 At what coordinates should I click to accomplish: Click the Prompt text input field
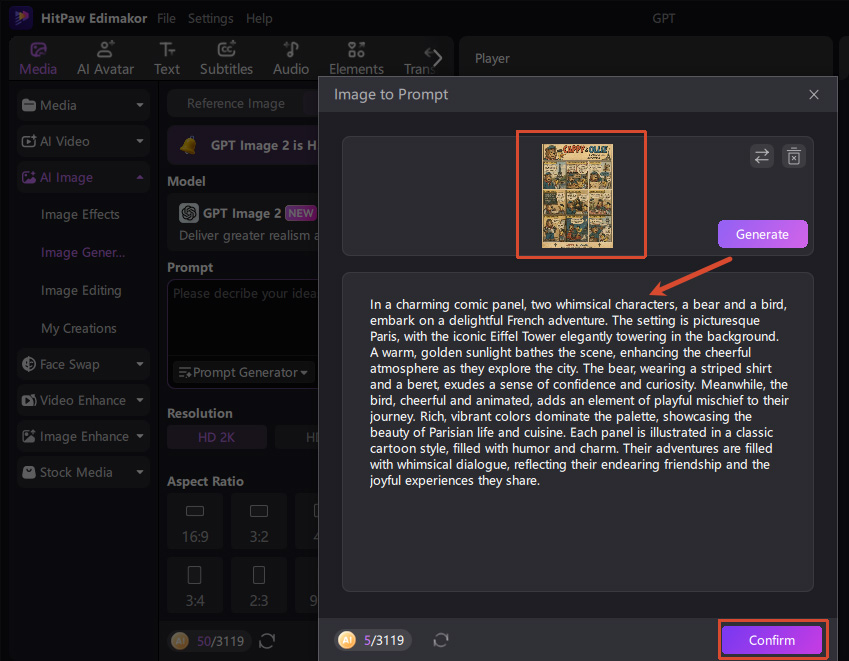244,317
